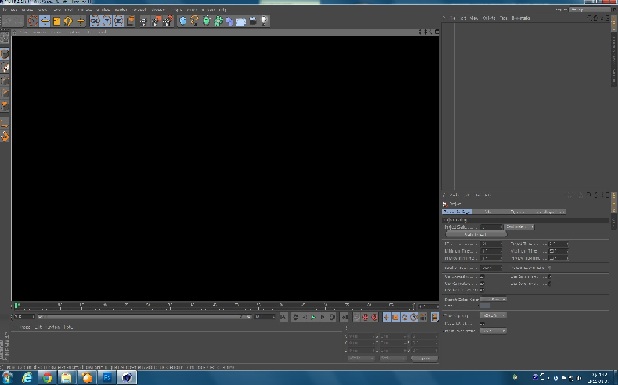
Task: Open the File menu in main menu bar
Action: tap(5, 10)
